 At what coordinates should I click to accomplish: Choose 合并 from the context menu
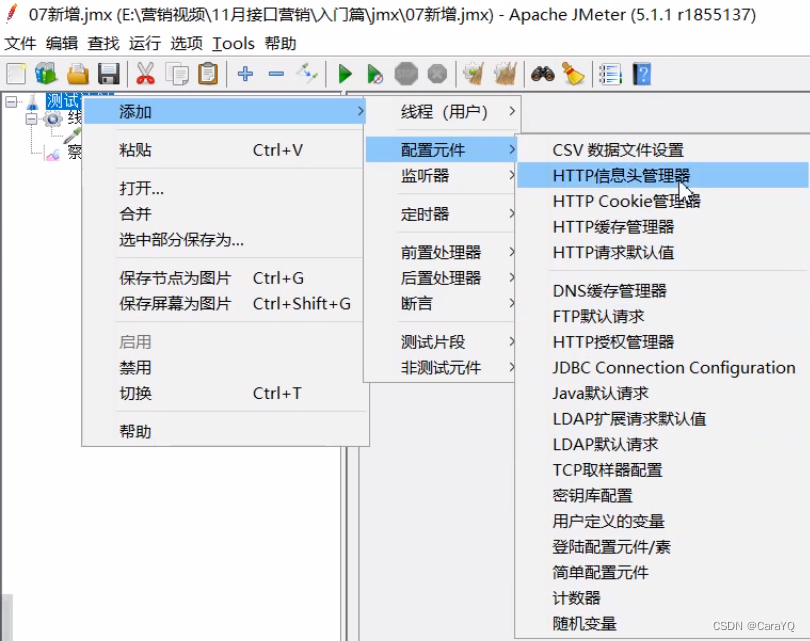point(225,214)
